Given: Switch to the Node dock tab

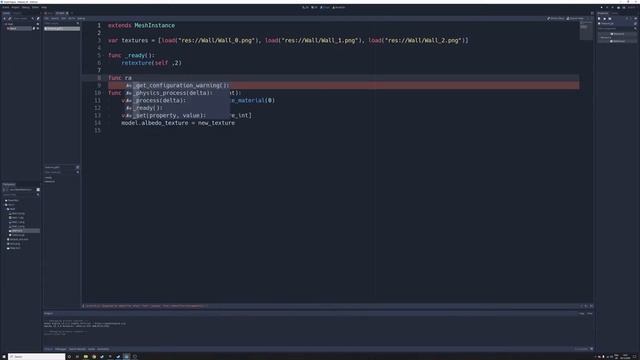Looking at the screenshot, I should tap(614, 13).
